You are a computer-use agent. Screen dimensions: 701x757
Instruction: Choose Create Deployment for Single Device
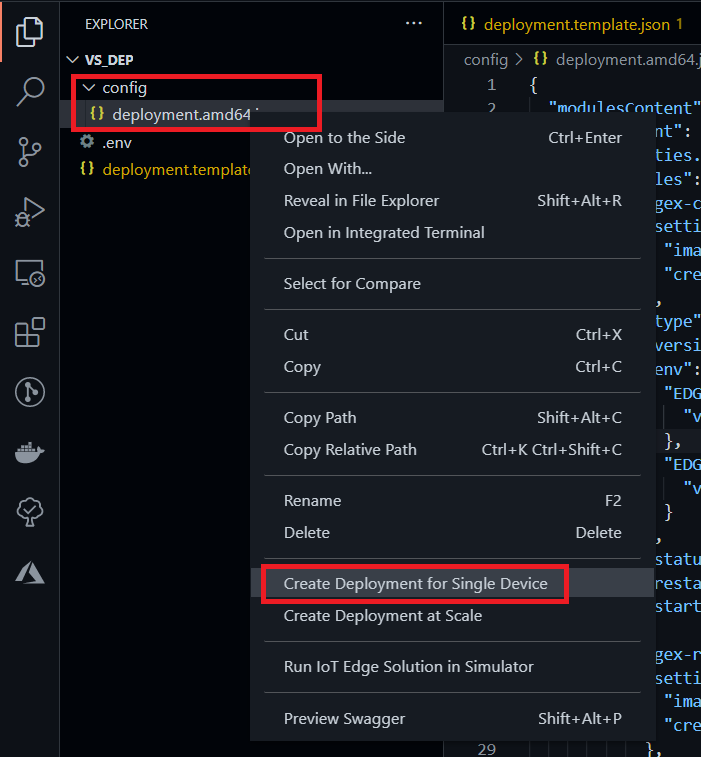click(x=415, y=583)
